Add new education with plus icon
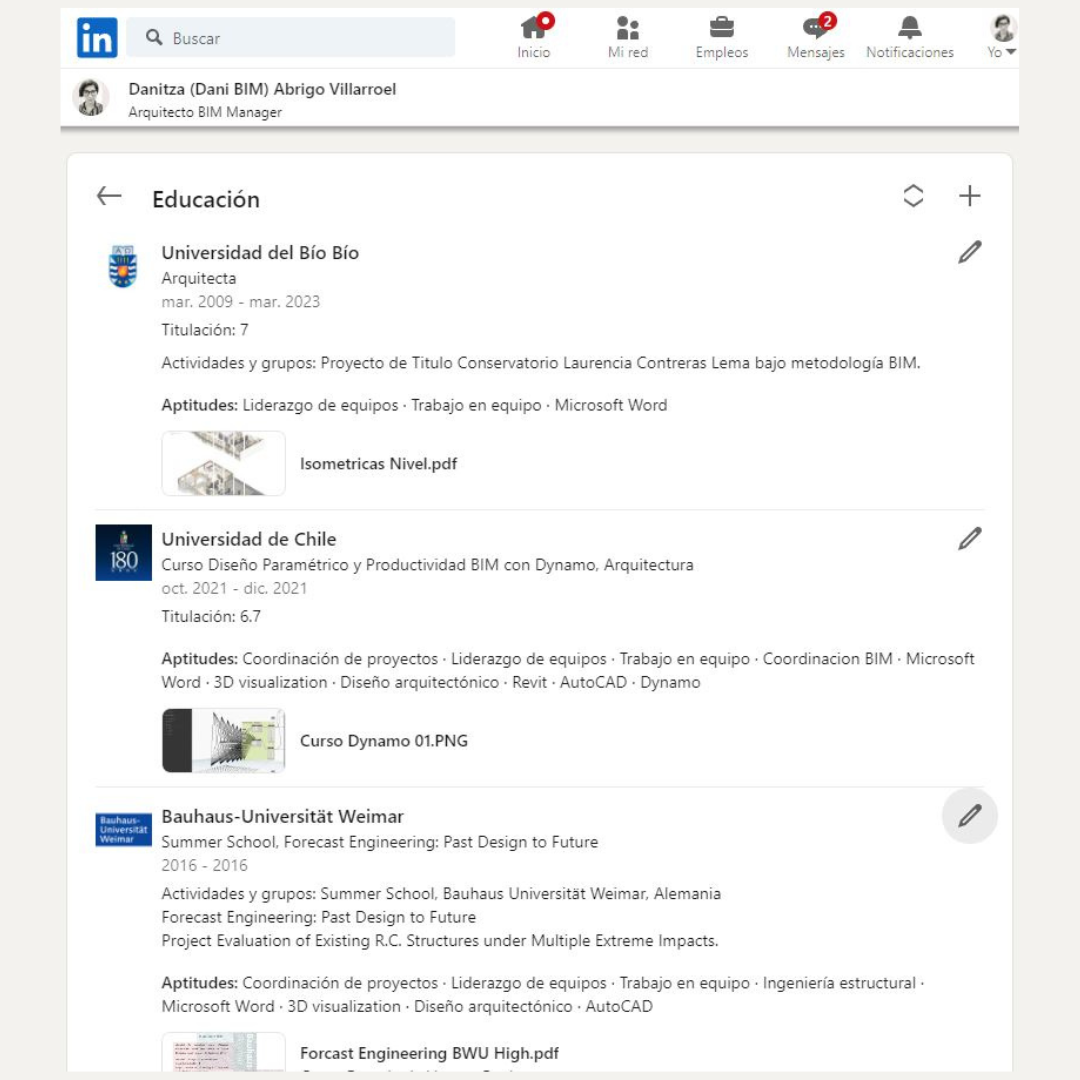The height and width of the screenshot is (1080, 1080). pyautogui.click(x=969, y=197)
